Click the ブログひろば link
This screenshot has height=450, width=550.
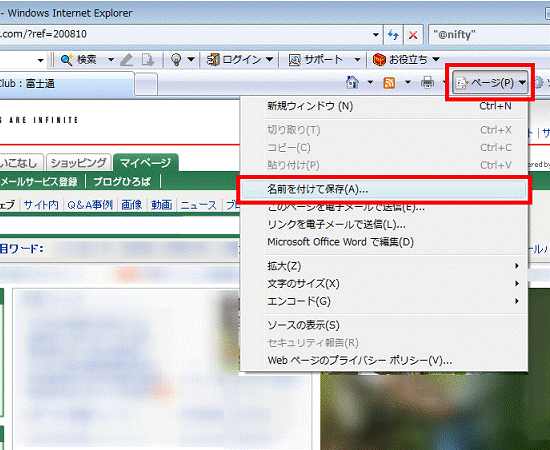122,182
